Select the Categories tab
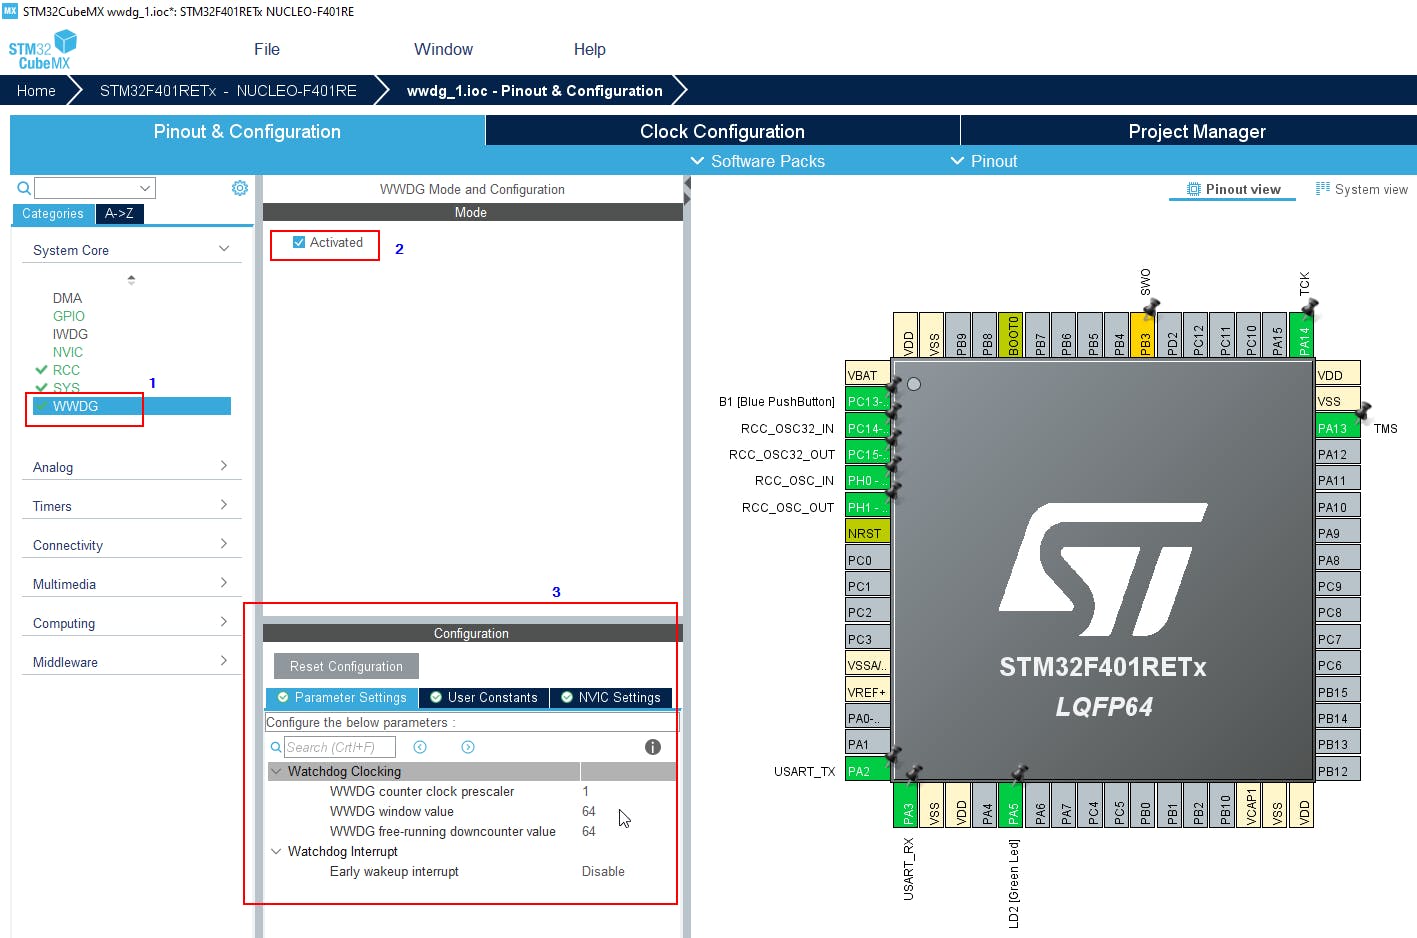Viewport: 1417px width, 938px height. coord(53,213)
